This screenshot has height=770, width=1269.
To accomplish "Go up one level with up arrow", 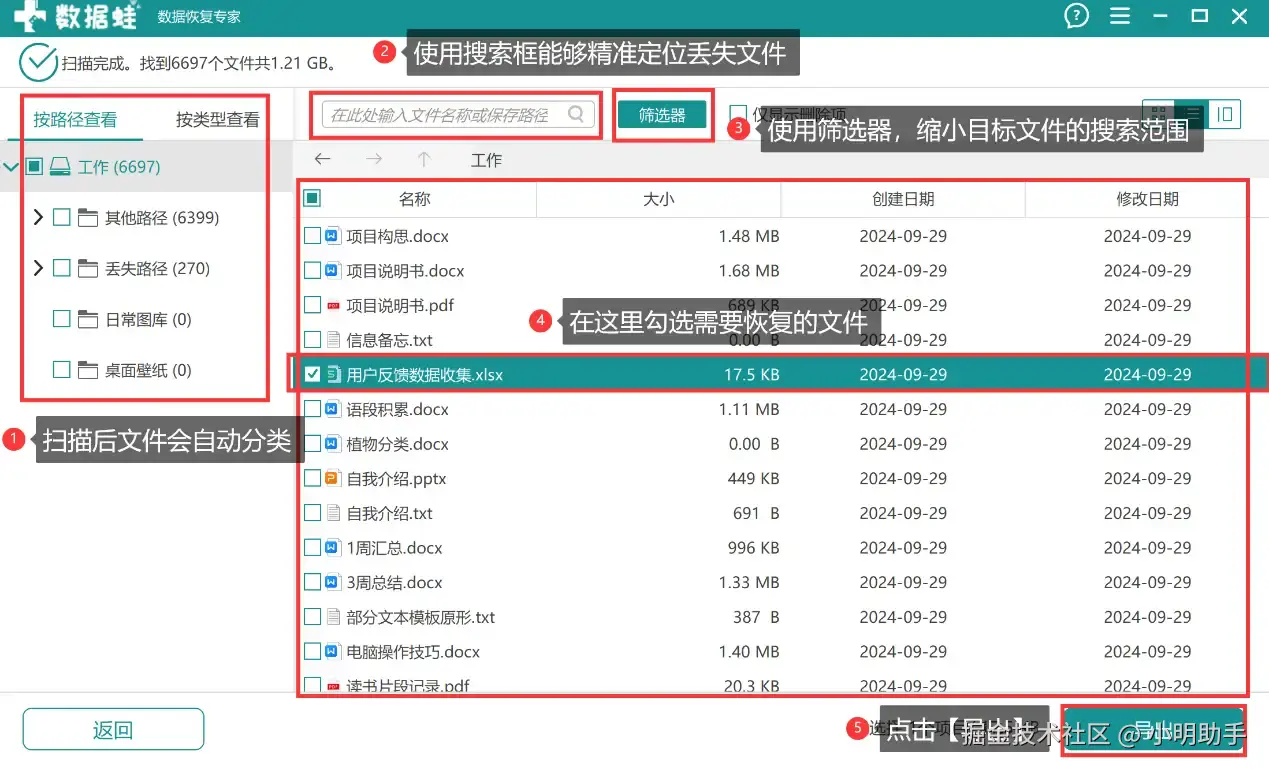I will pyautogui.click(x=424, y=160).
